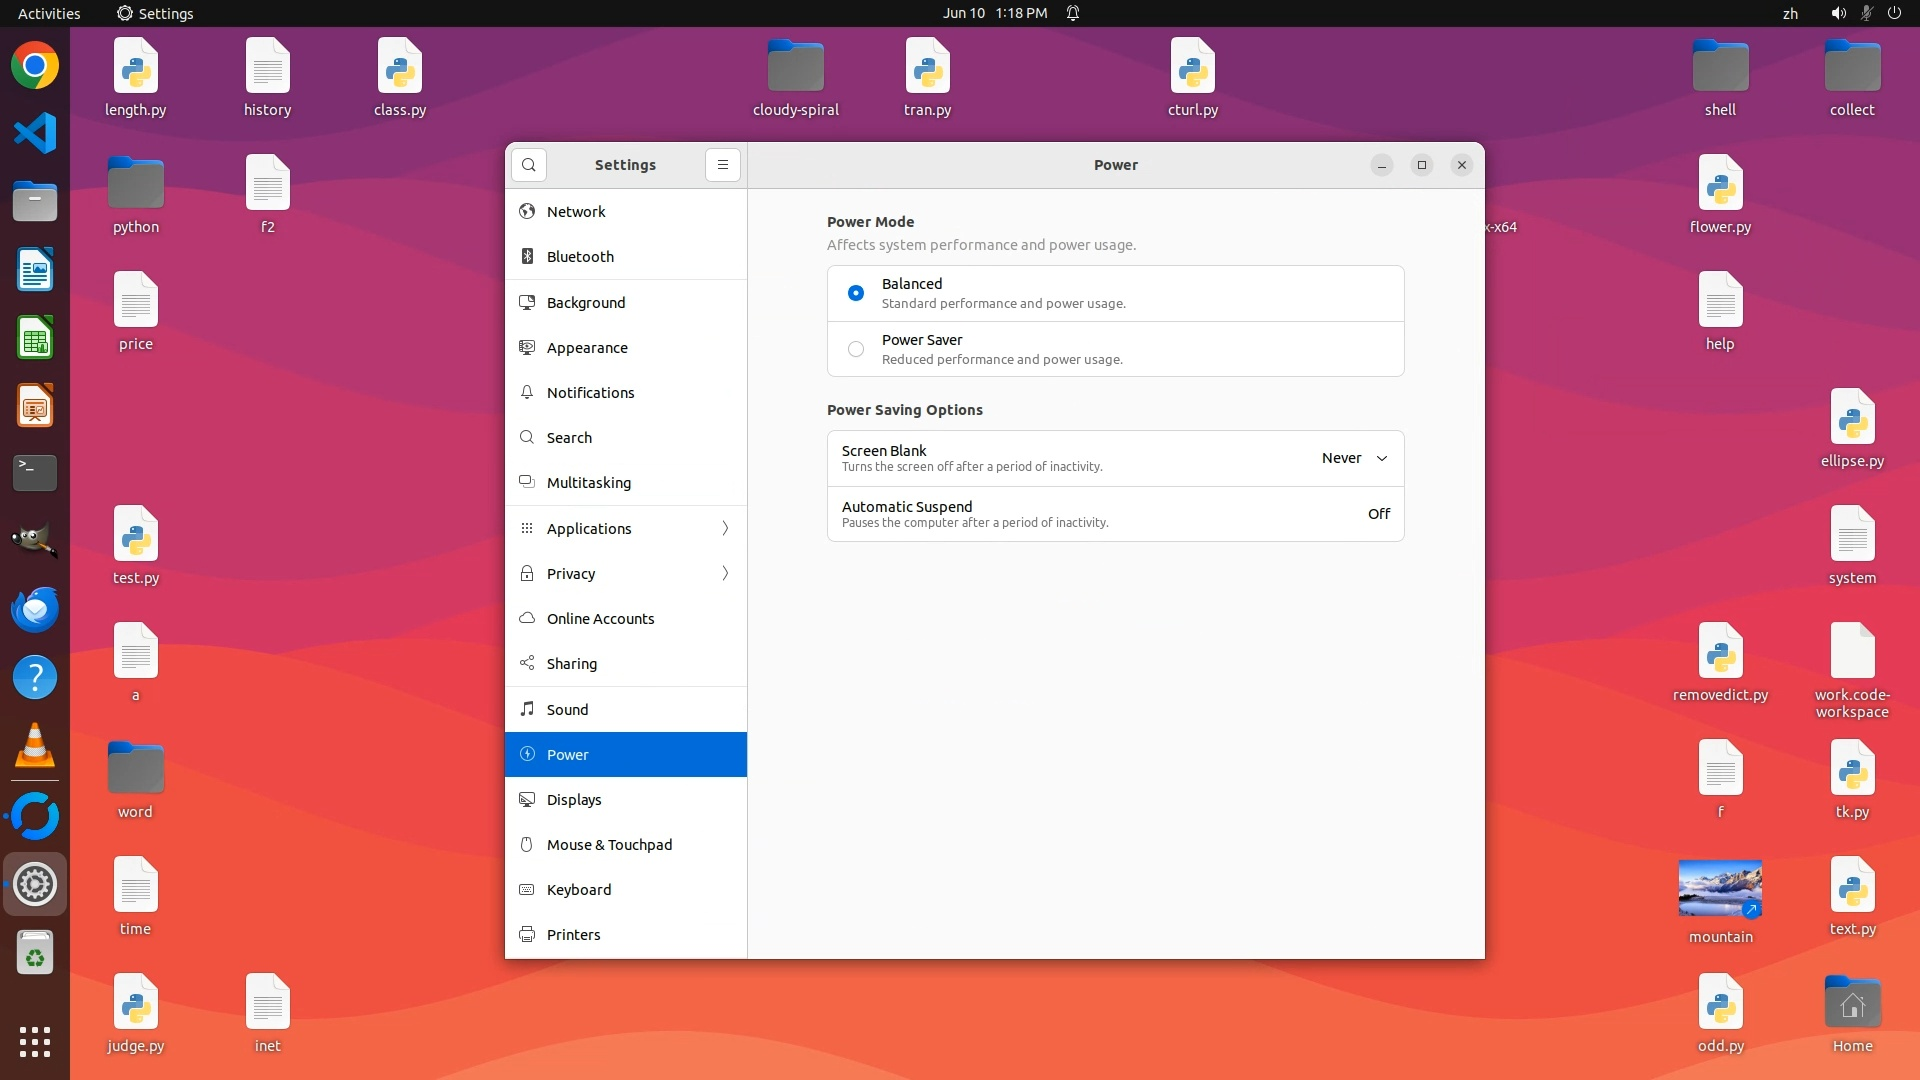Open the Notifications settings panel

(590, 393)
